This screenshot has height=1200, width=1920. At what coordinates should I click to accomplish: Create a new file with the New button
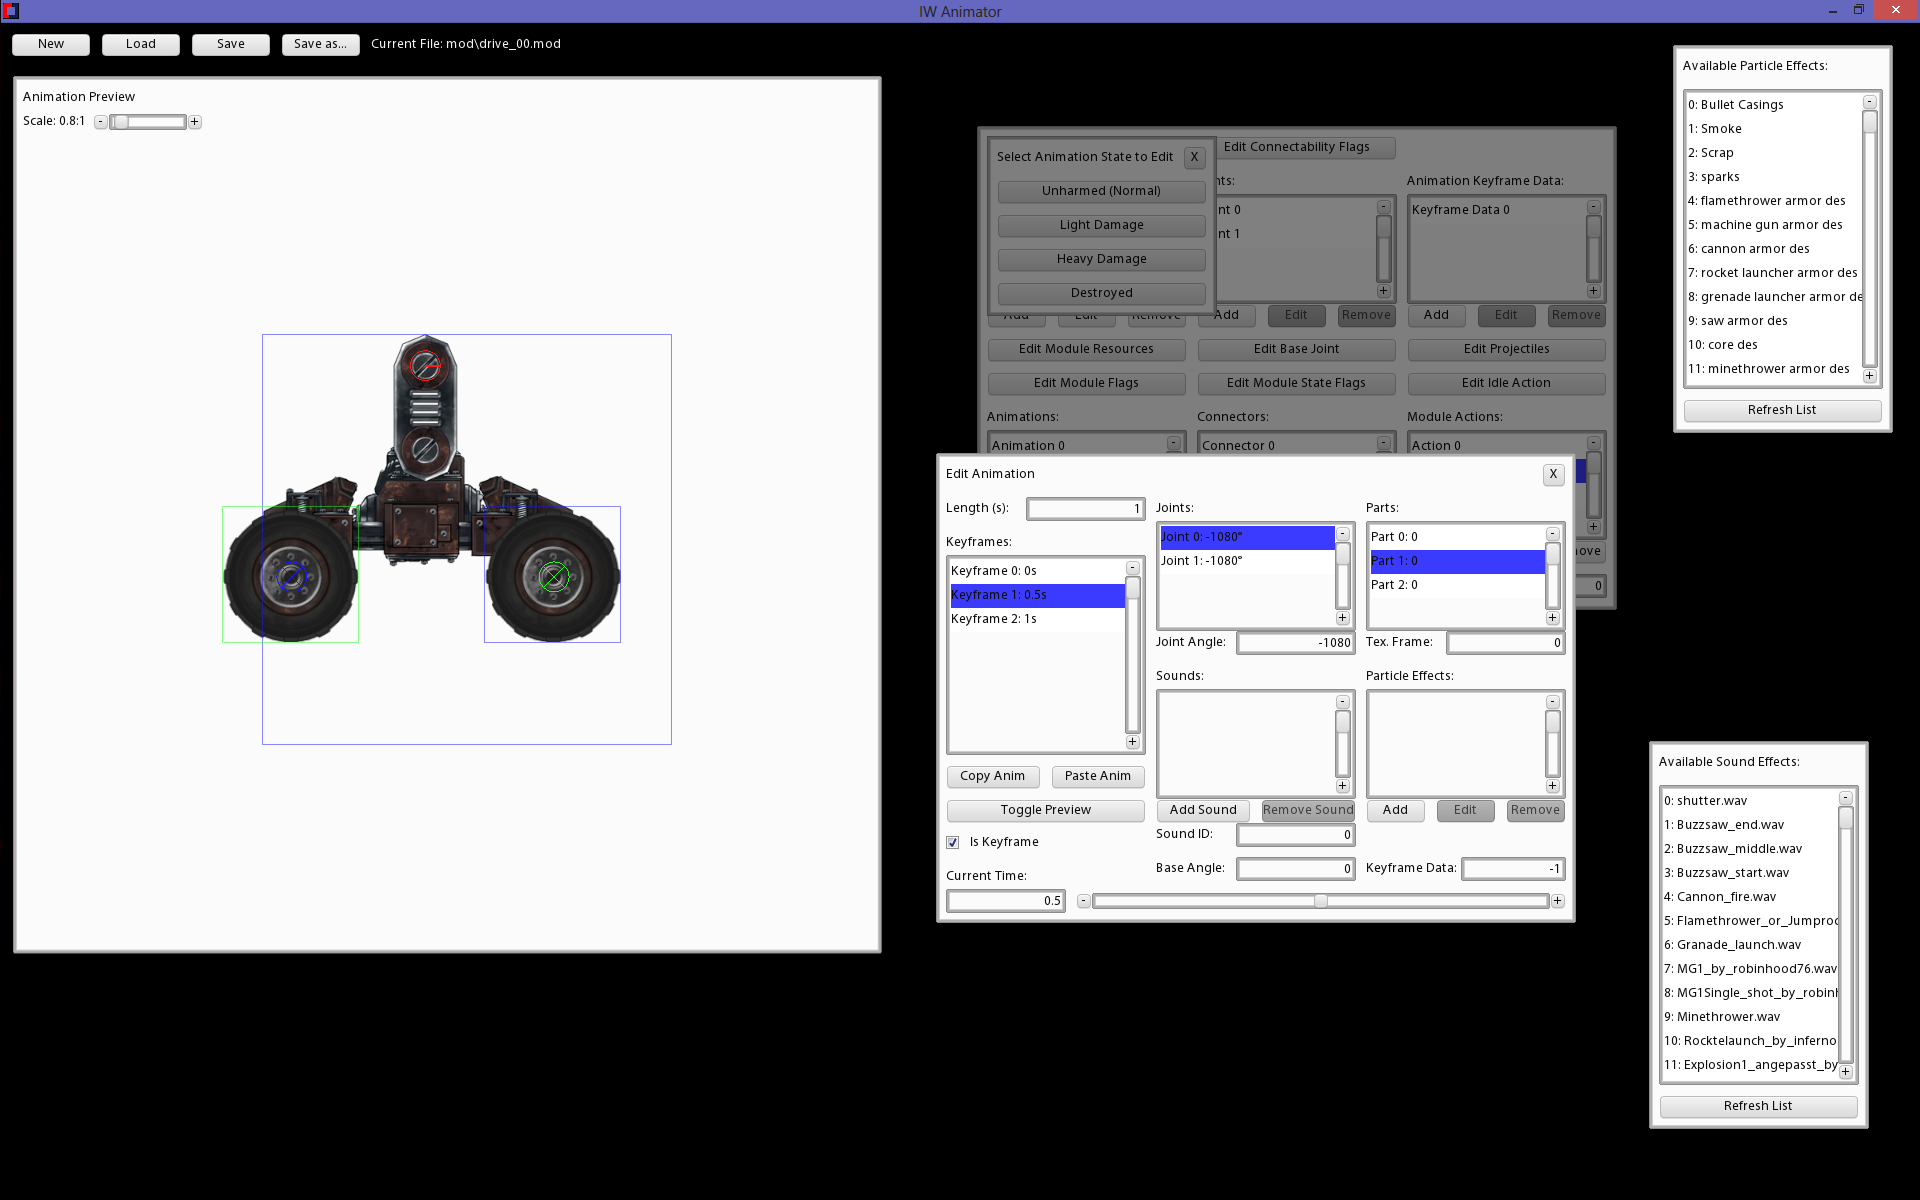tap(50, 44)
